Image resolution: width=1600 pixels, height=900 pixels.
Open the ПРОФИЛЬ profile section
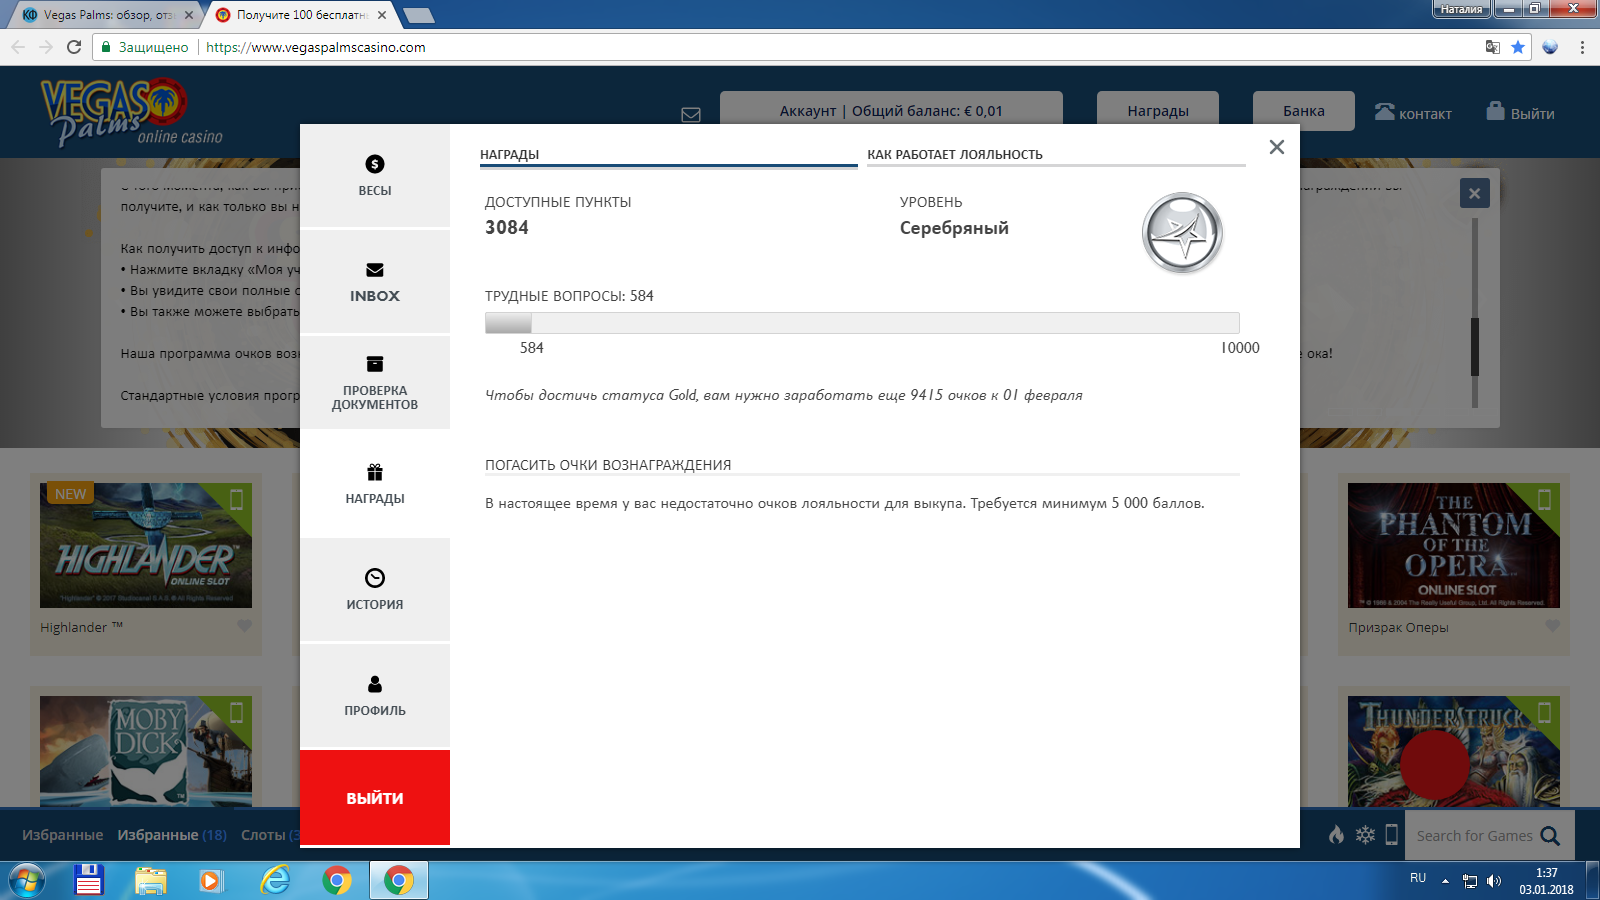point(375,696)
